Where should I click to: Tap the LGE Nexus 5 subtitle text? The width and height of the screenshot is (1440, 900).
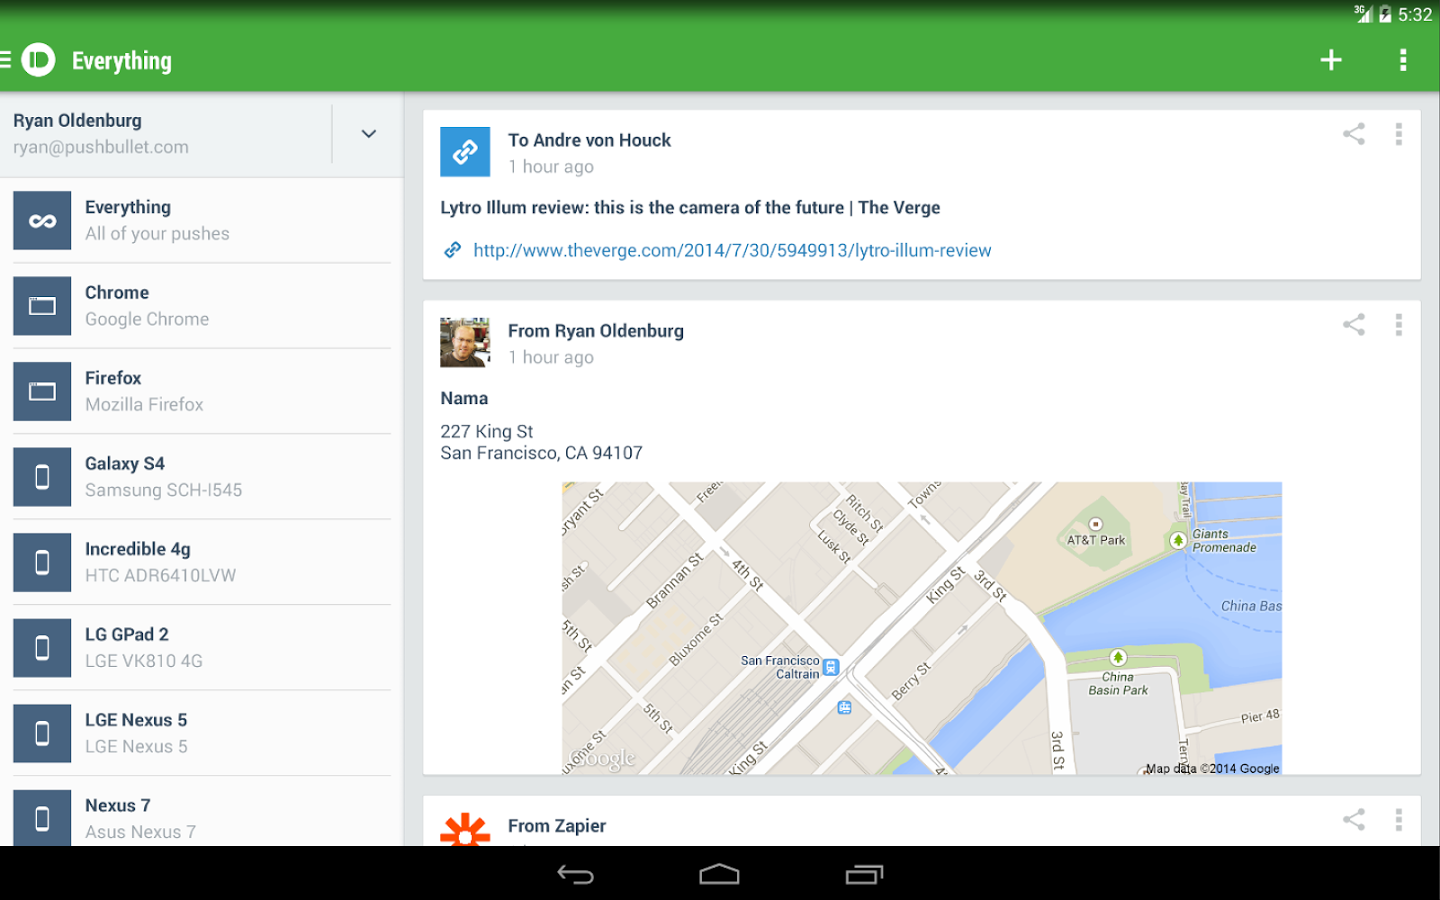[x=136, y=746]
